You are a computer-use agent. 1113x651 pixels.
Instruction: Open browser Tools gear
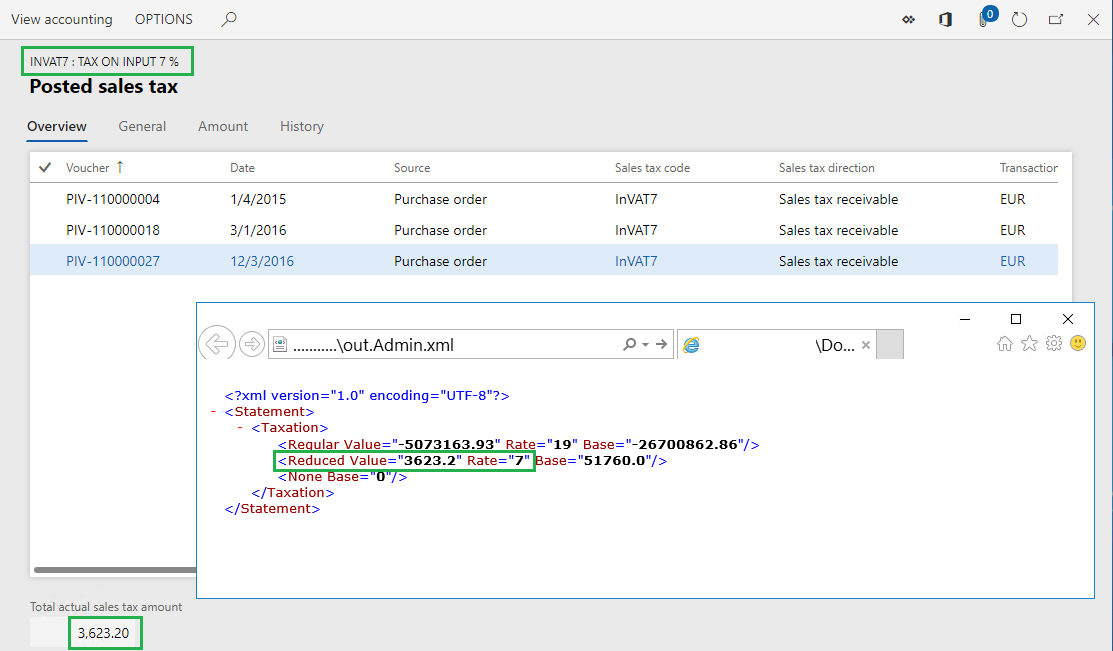tap(1054, 344)
